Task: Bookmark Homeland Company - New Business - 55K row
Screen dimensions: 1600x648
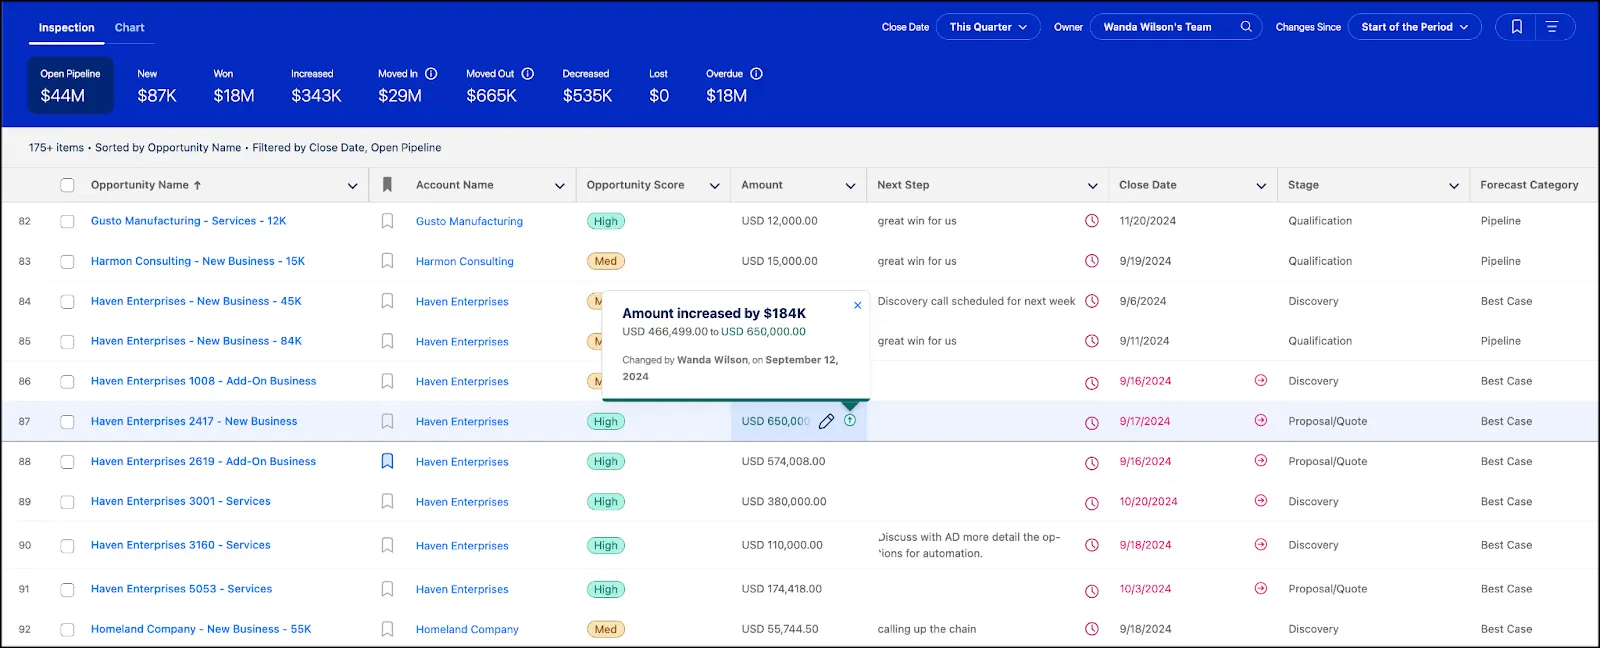Action: coord(387,629)
